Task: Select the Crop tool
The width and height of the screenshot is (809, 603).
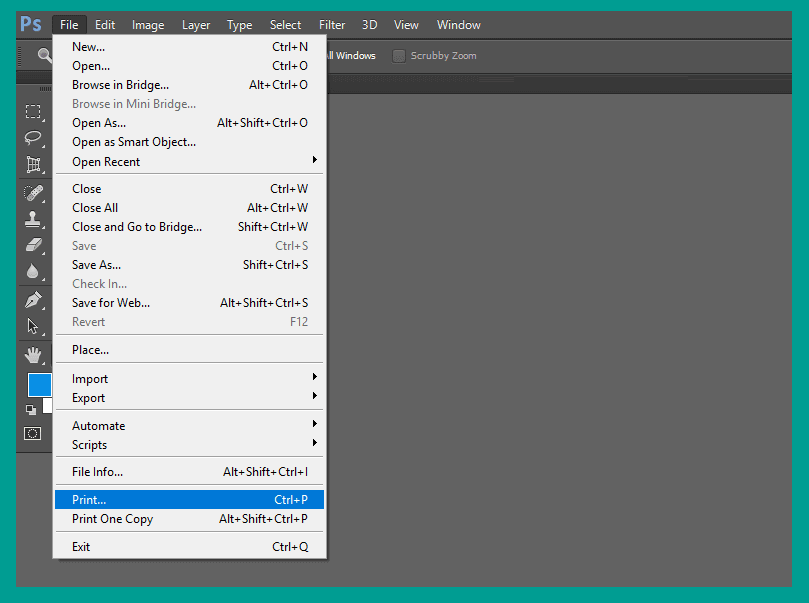Action: pyautogui.click(x=34, y=165)
